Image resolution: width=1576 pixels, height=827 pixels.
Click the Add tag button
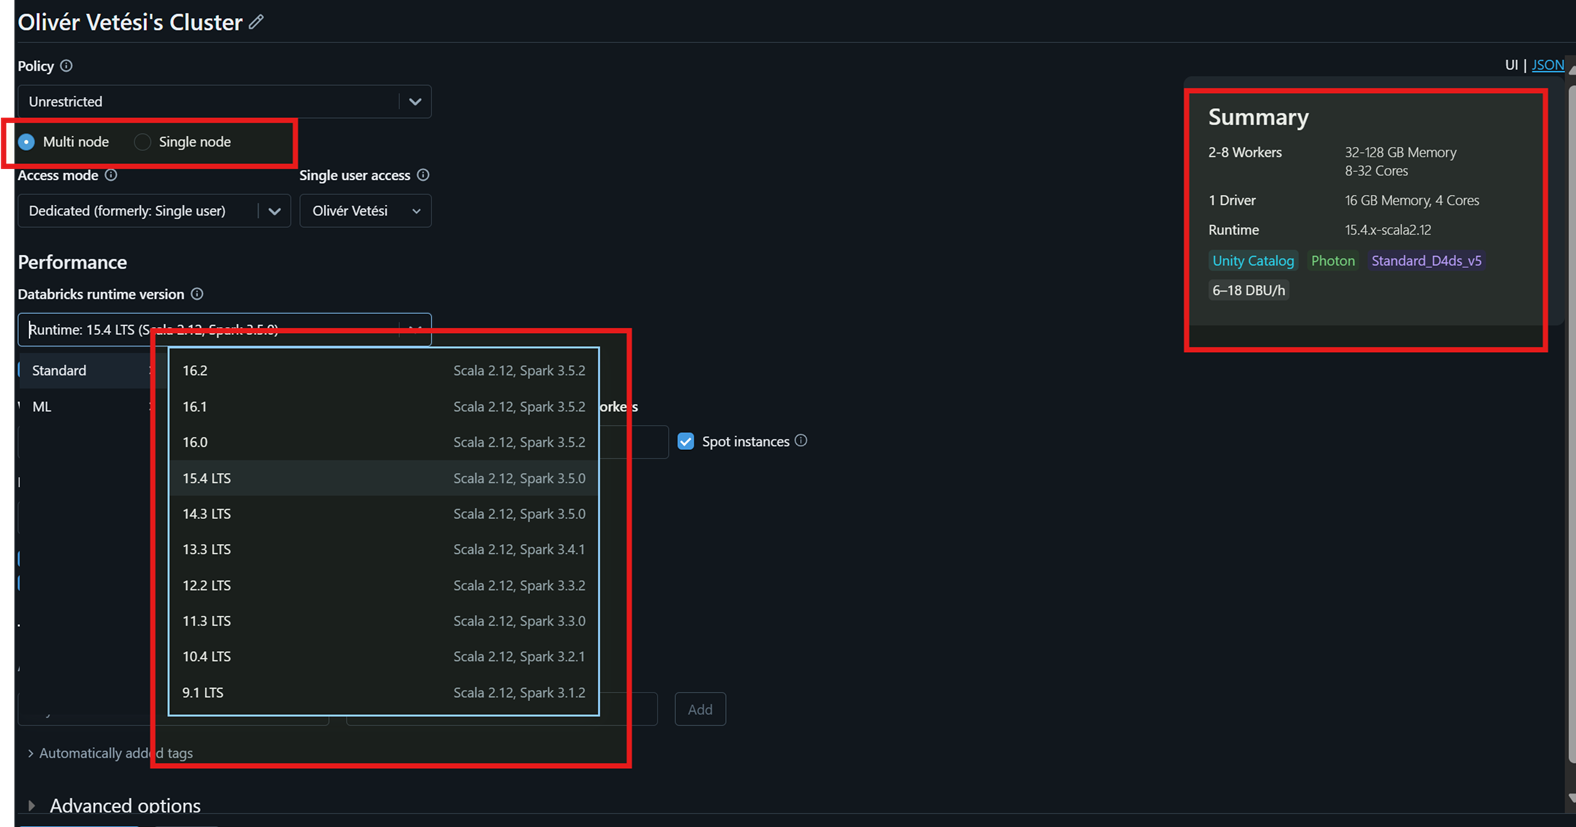[x=700, y=709]
